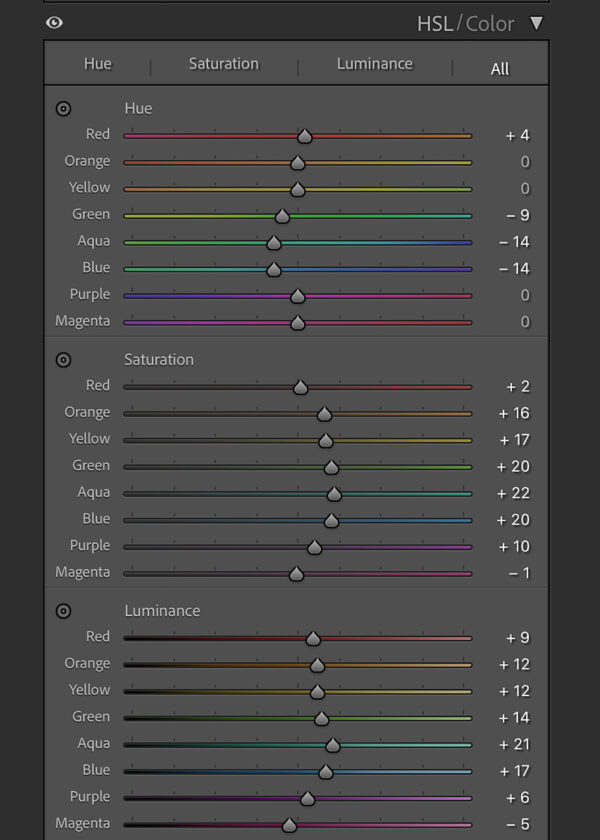The height and width of the screenshot is (840, 600).
Task: Click the Hue Yellow slider handle
Action: (x=298, y=189)
